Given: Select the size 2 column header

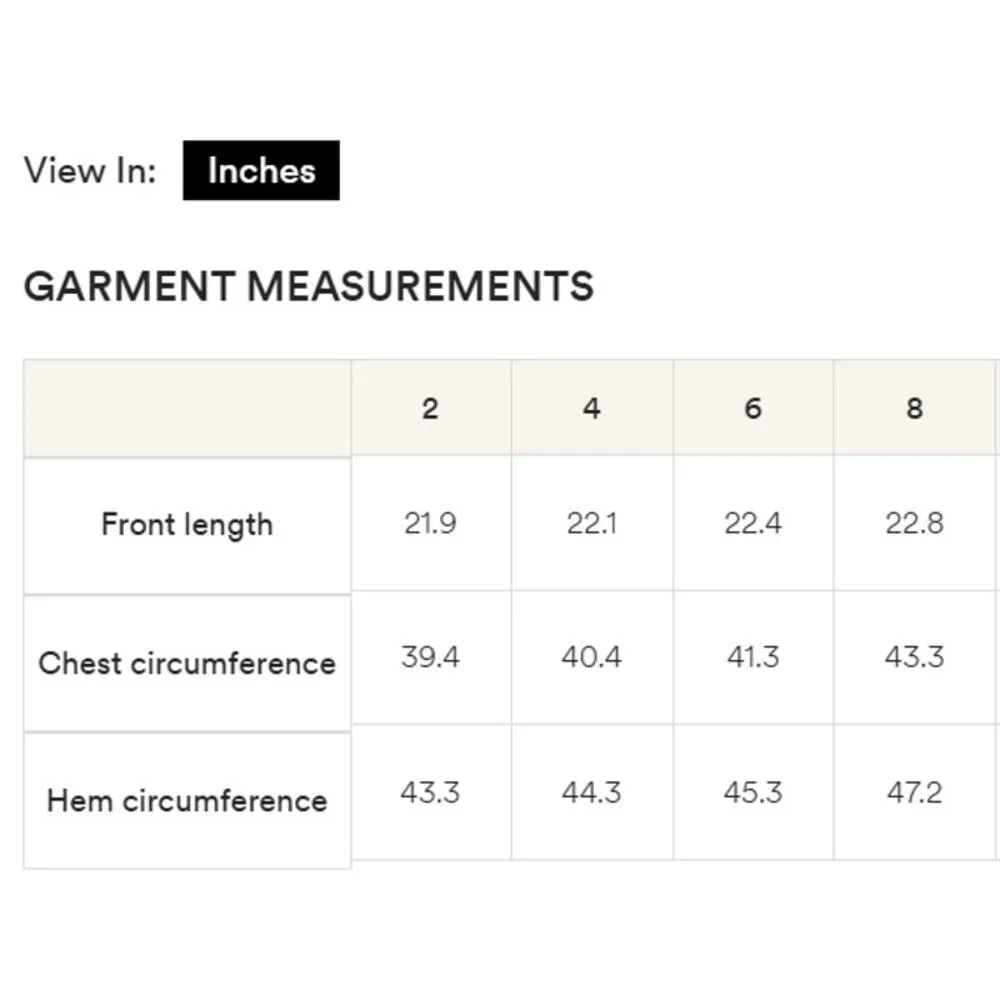Looking at the screenshot, I should click(430, 409).
